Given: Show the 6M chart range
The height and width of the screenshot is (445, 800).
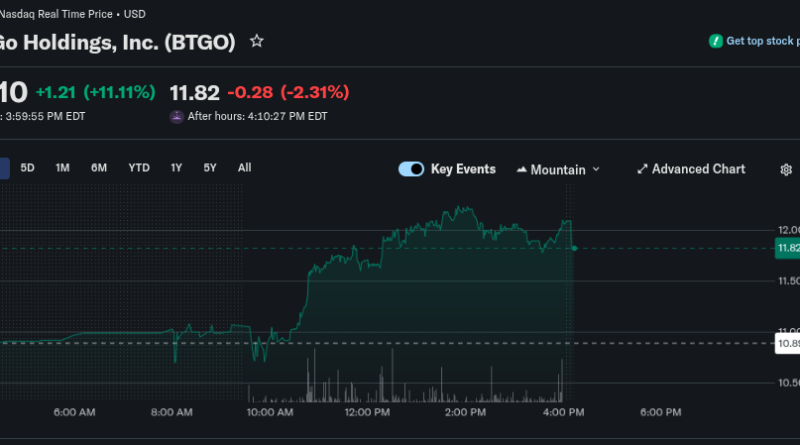Looking at the screenshot, I should tap(99, 168).
